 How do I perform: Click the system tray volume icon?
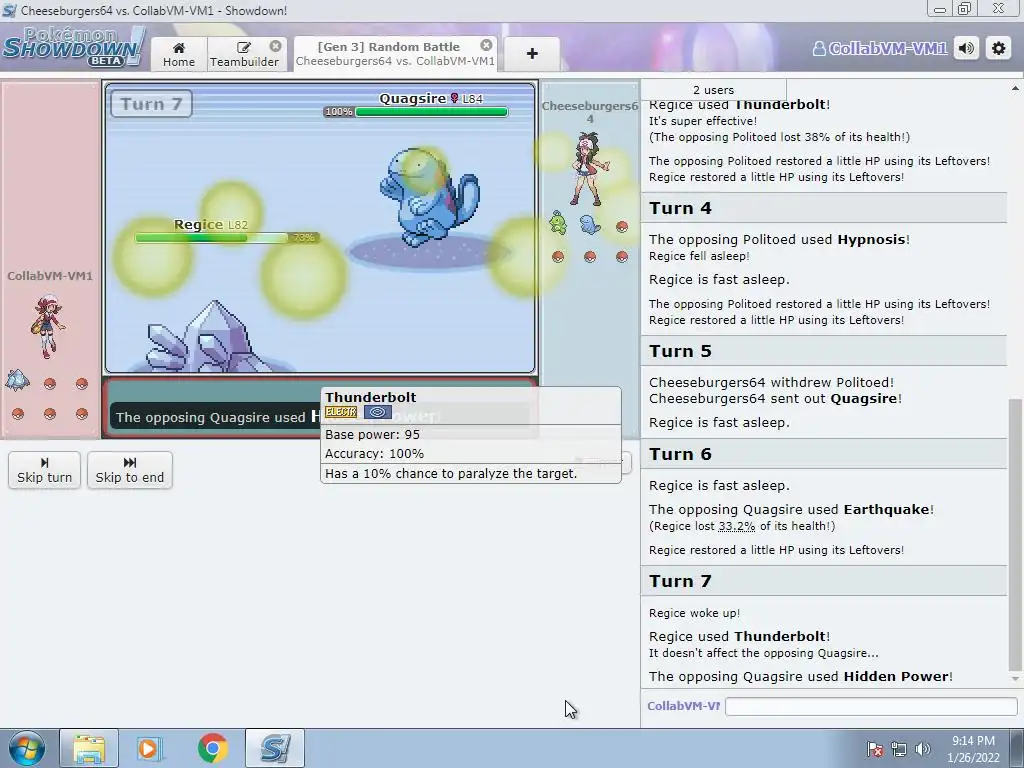pos(923,748)
